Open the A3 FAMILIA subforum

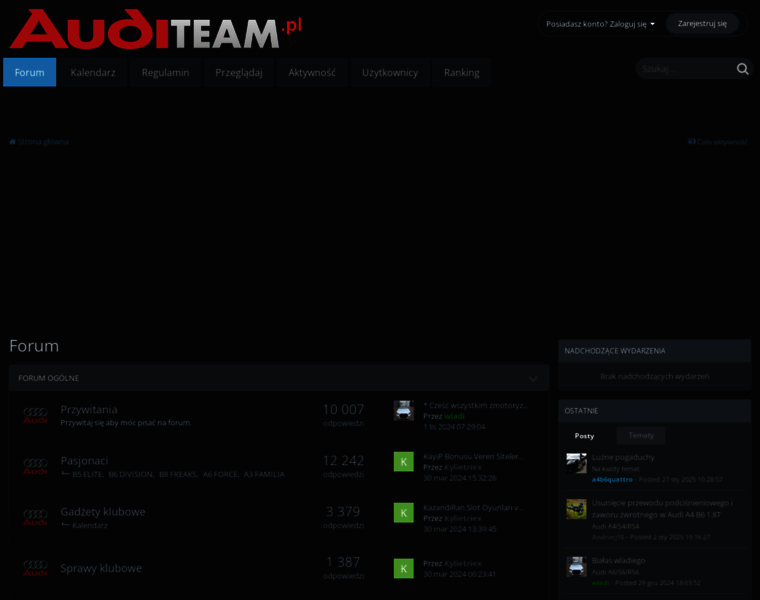click(264, 474)
